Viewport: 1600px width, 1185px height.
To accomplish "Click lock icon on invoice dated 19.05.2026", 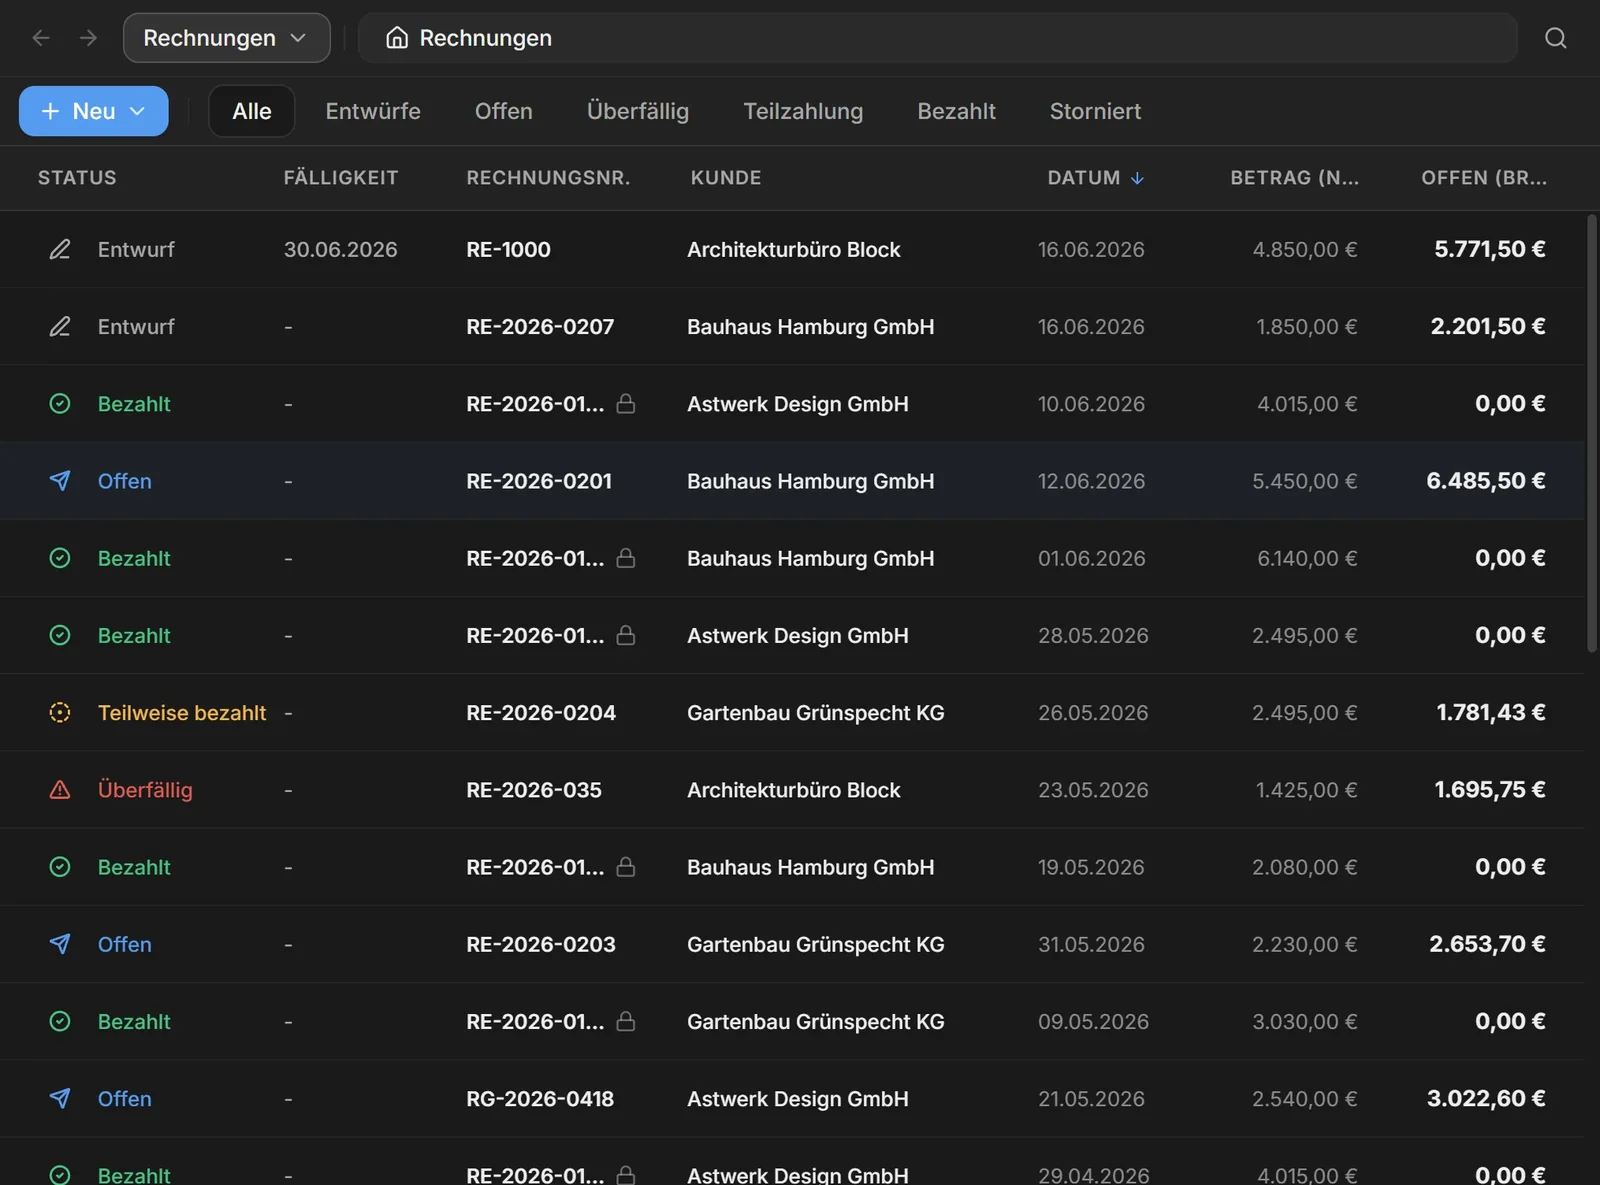I will (x=626, y=867).
